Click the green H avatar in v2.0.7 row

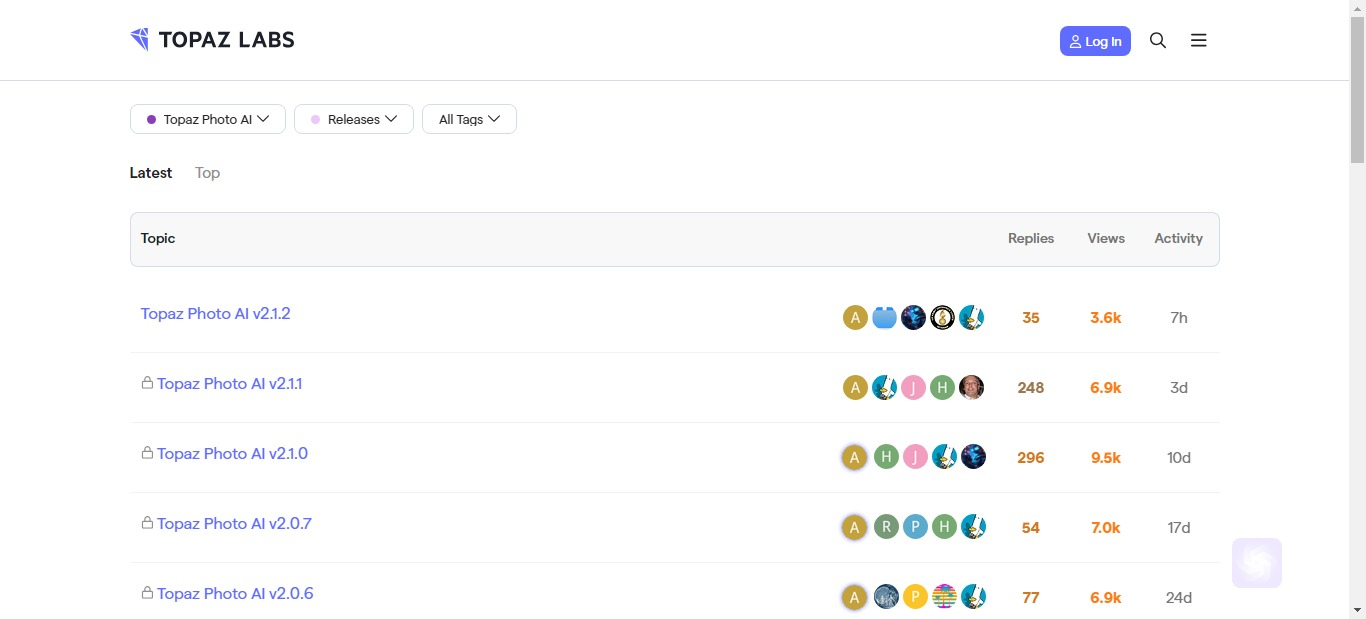pyautogui.click(x=944, y=528)
